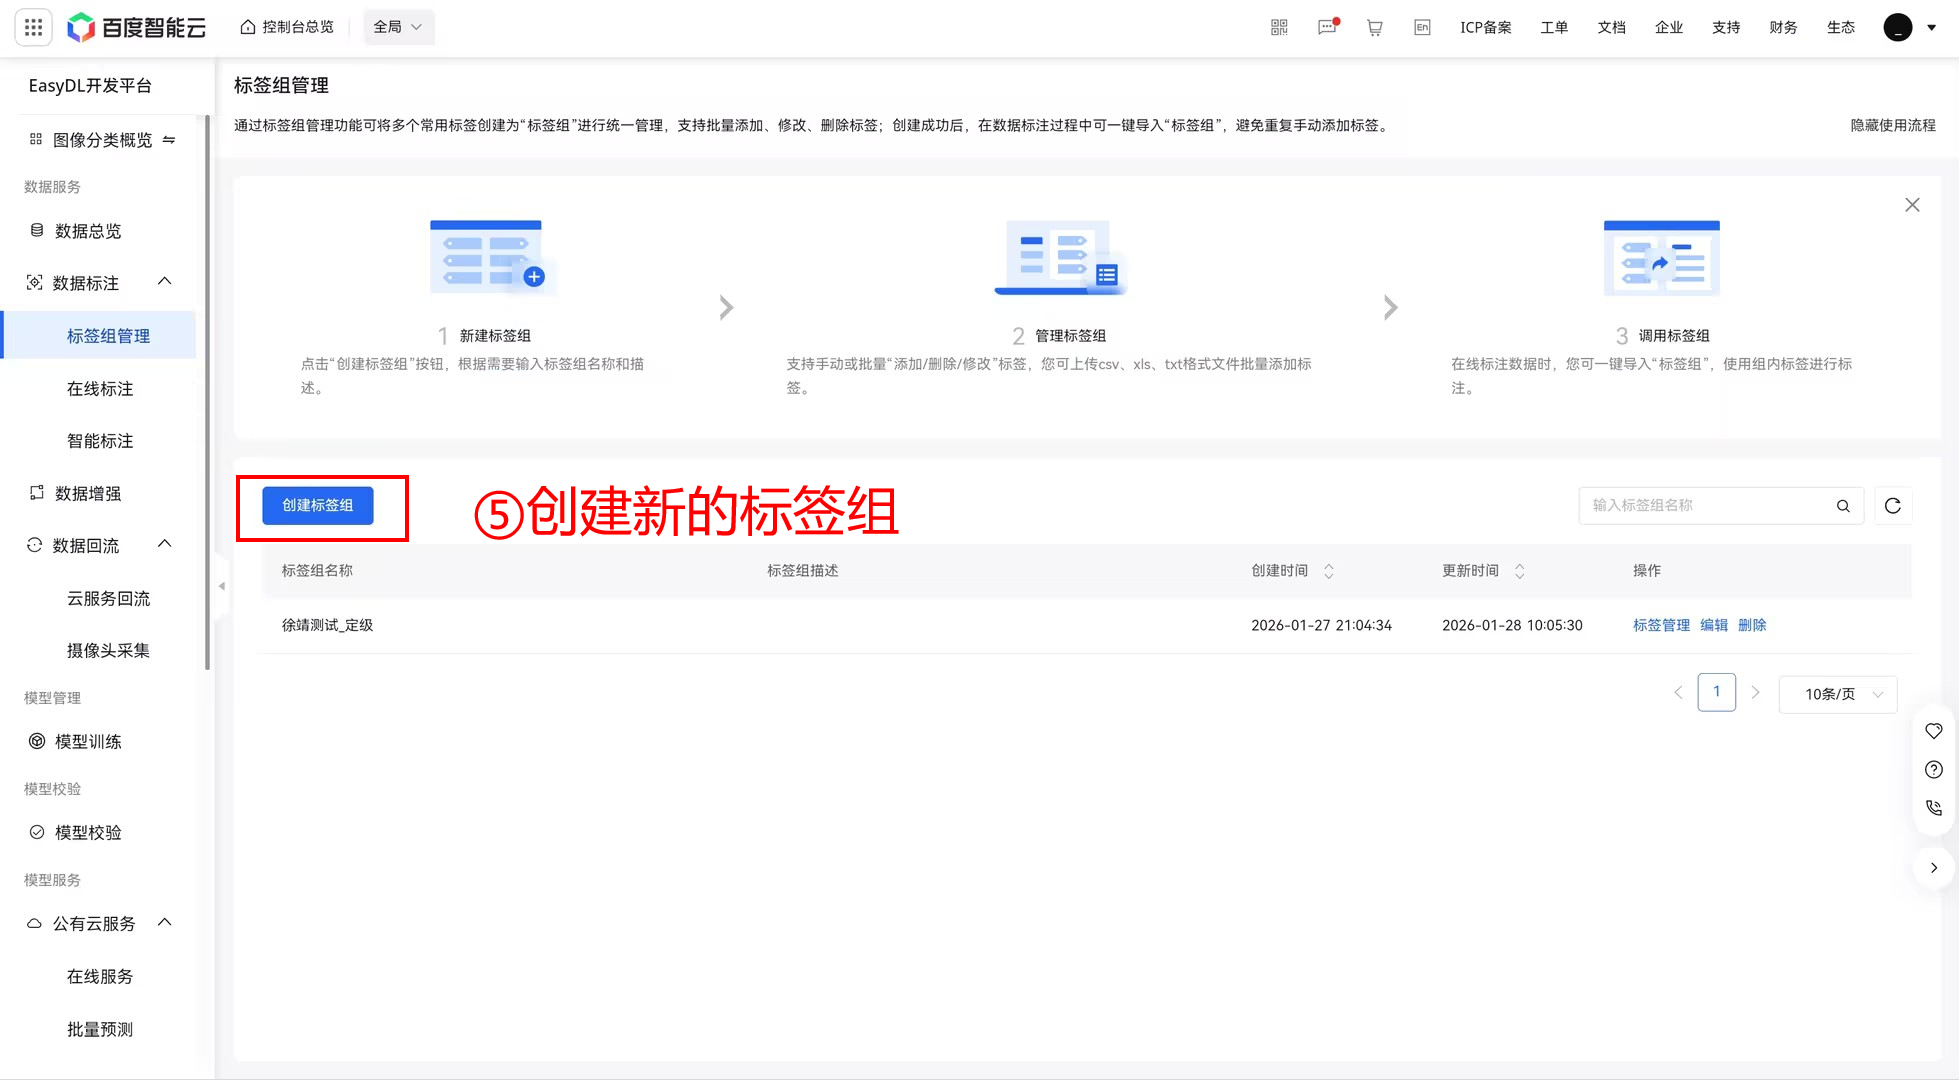Sort by 创建时间 column arrows

pyautogui.click(x=1329, y=571)
